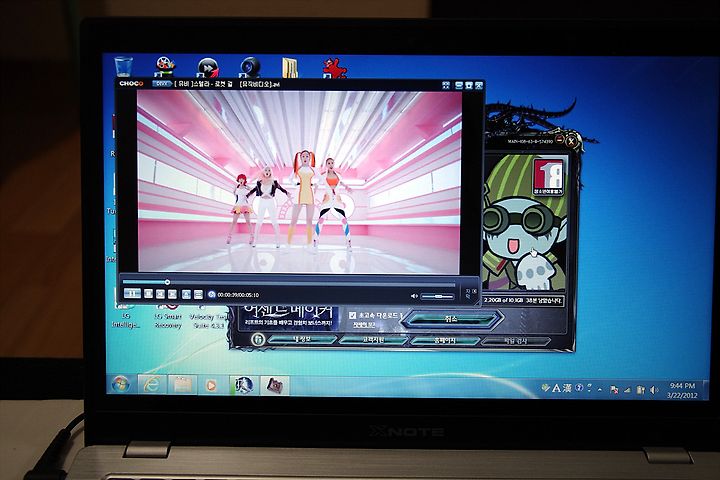Open language bar options arrow

click(x=589, y=389)
